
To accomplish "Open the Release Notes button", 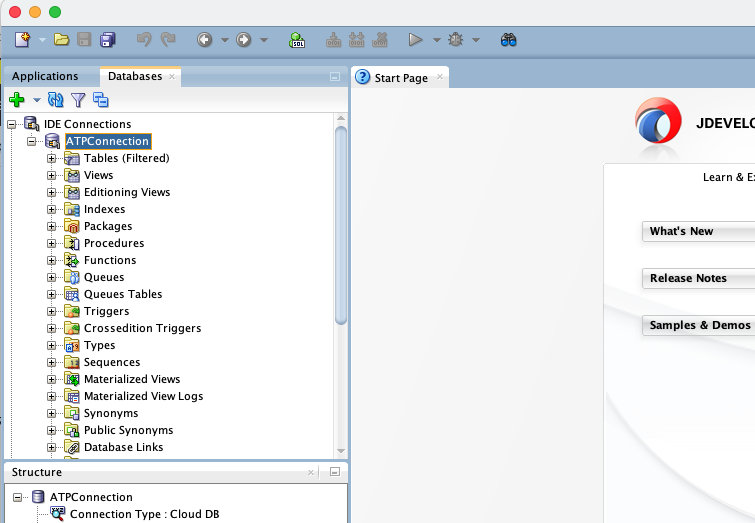I will [x=698, y=278].
